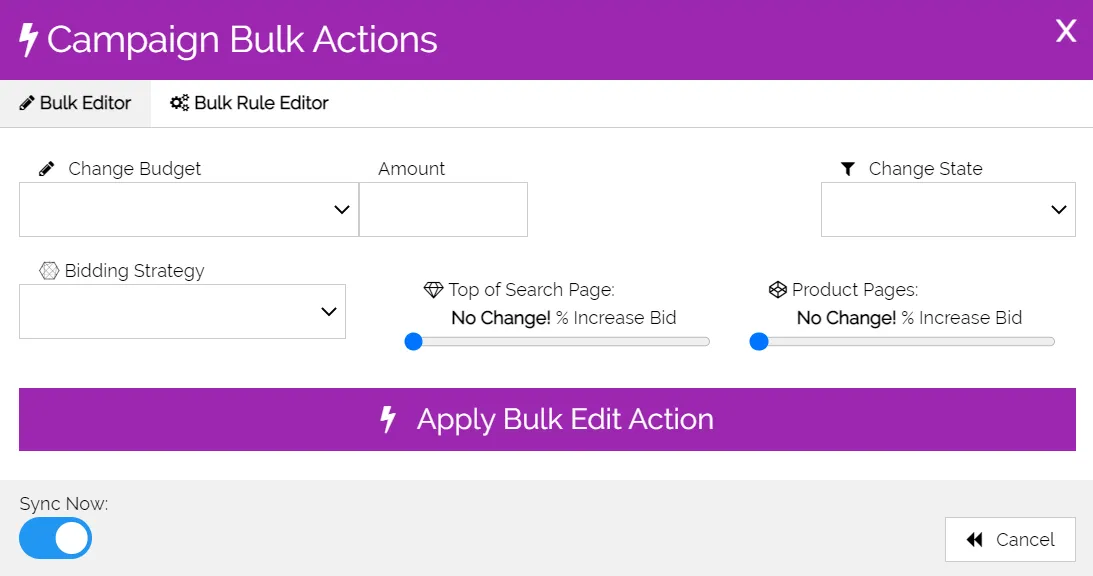The image size is (1093, 576).
Task: Close dialog with the X button
Action: [1066, 31]
